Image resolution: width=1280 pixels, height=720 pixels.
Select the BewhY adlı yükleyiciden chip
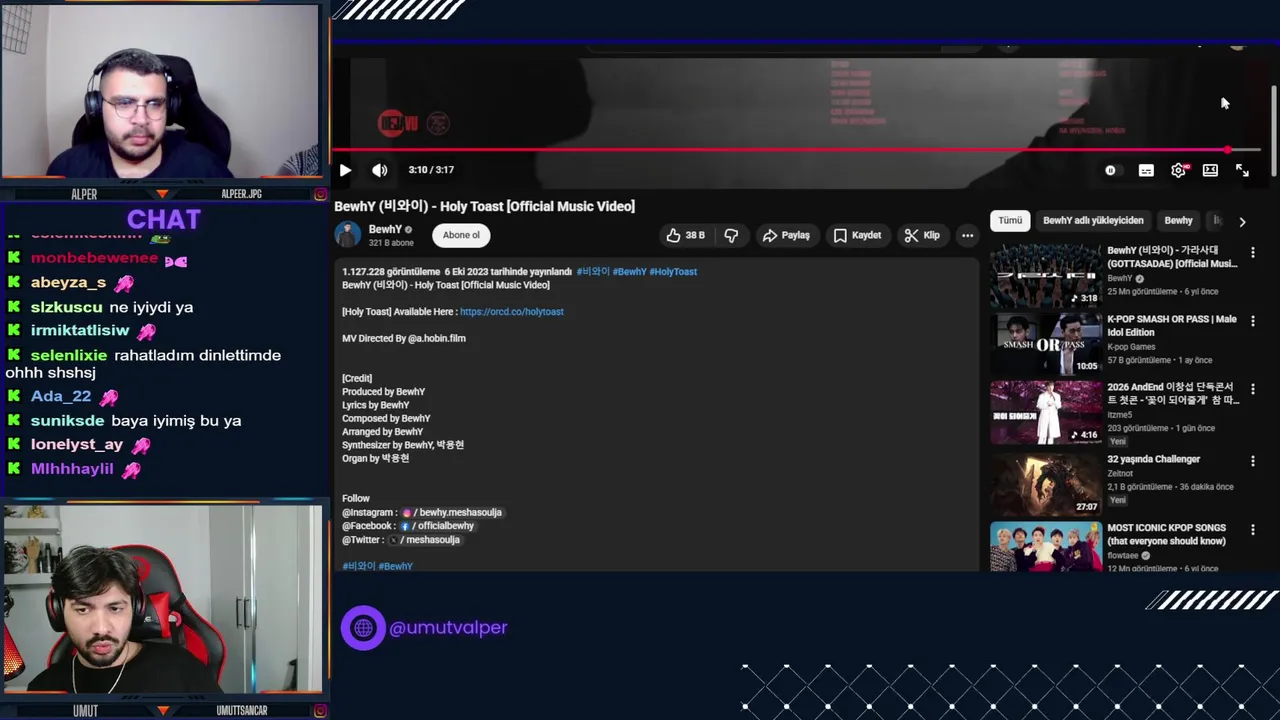[1093, 220]
